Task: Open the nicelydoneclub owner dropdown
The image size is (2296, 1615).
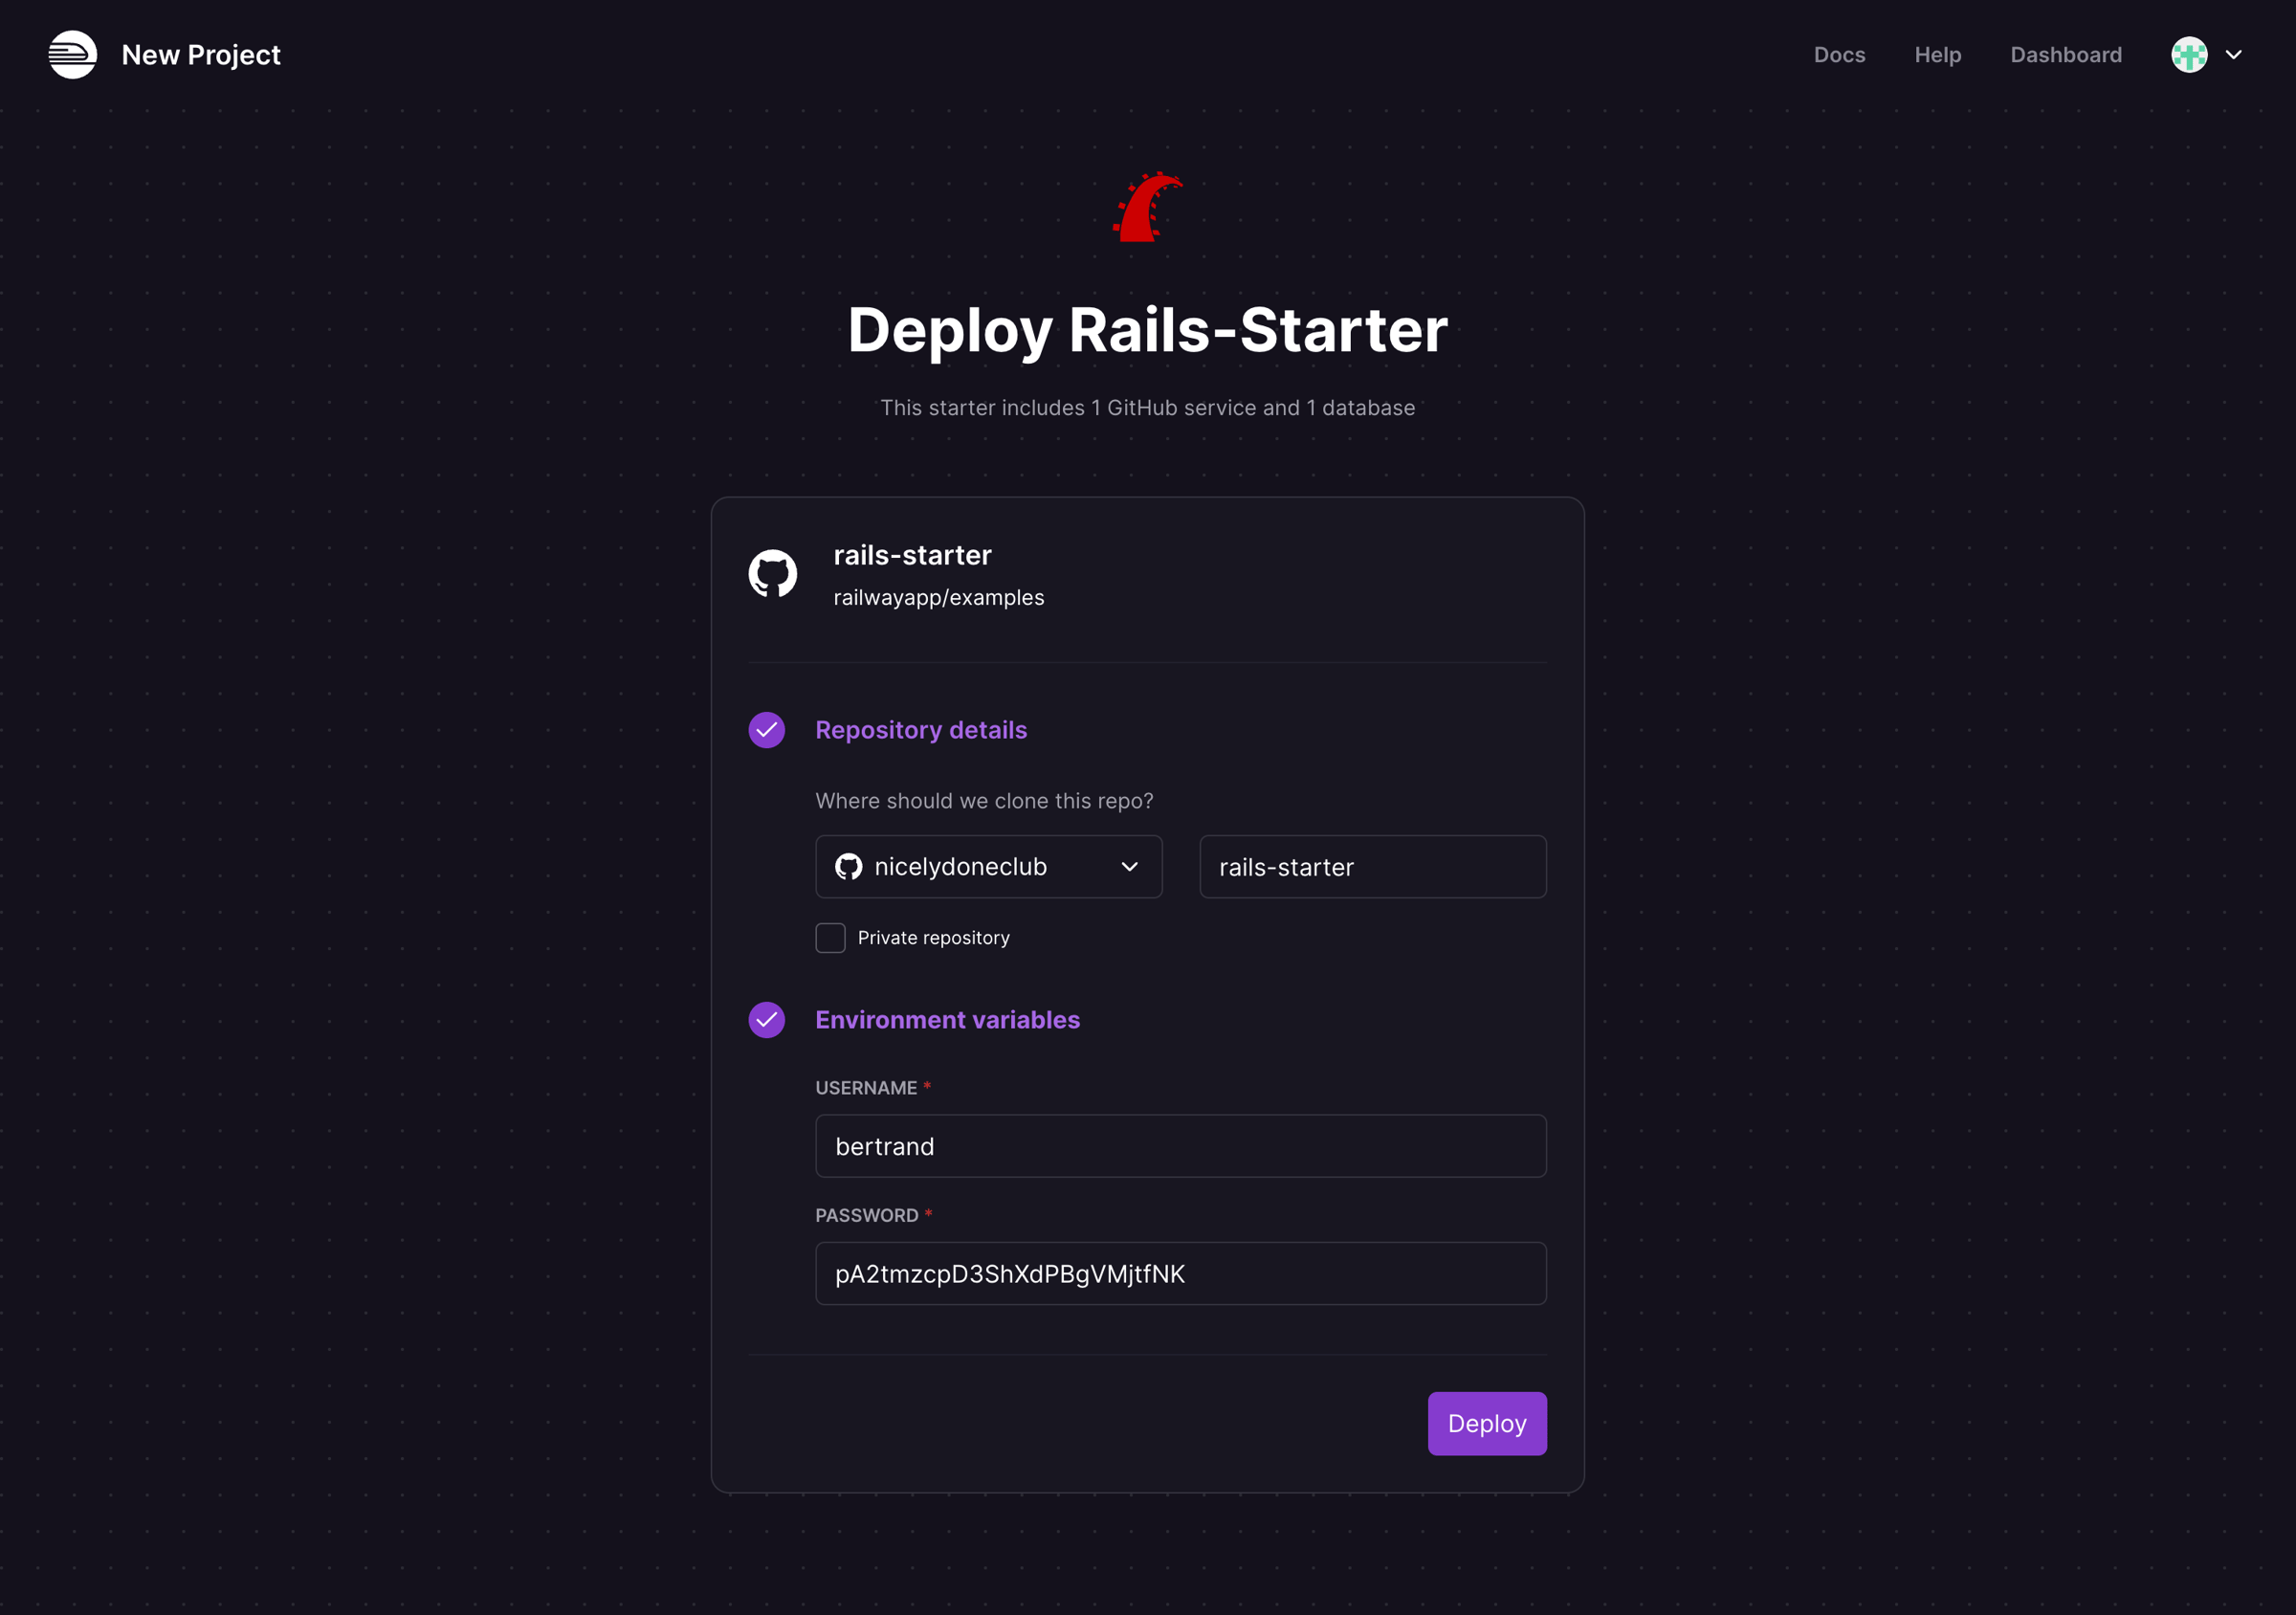Action: [x=989, y=867]
